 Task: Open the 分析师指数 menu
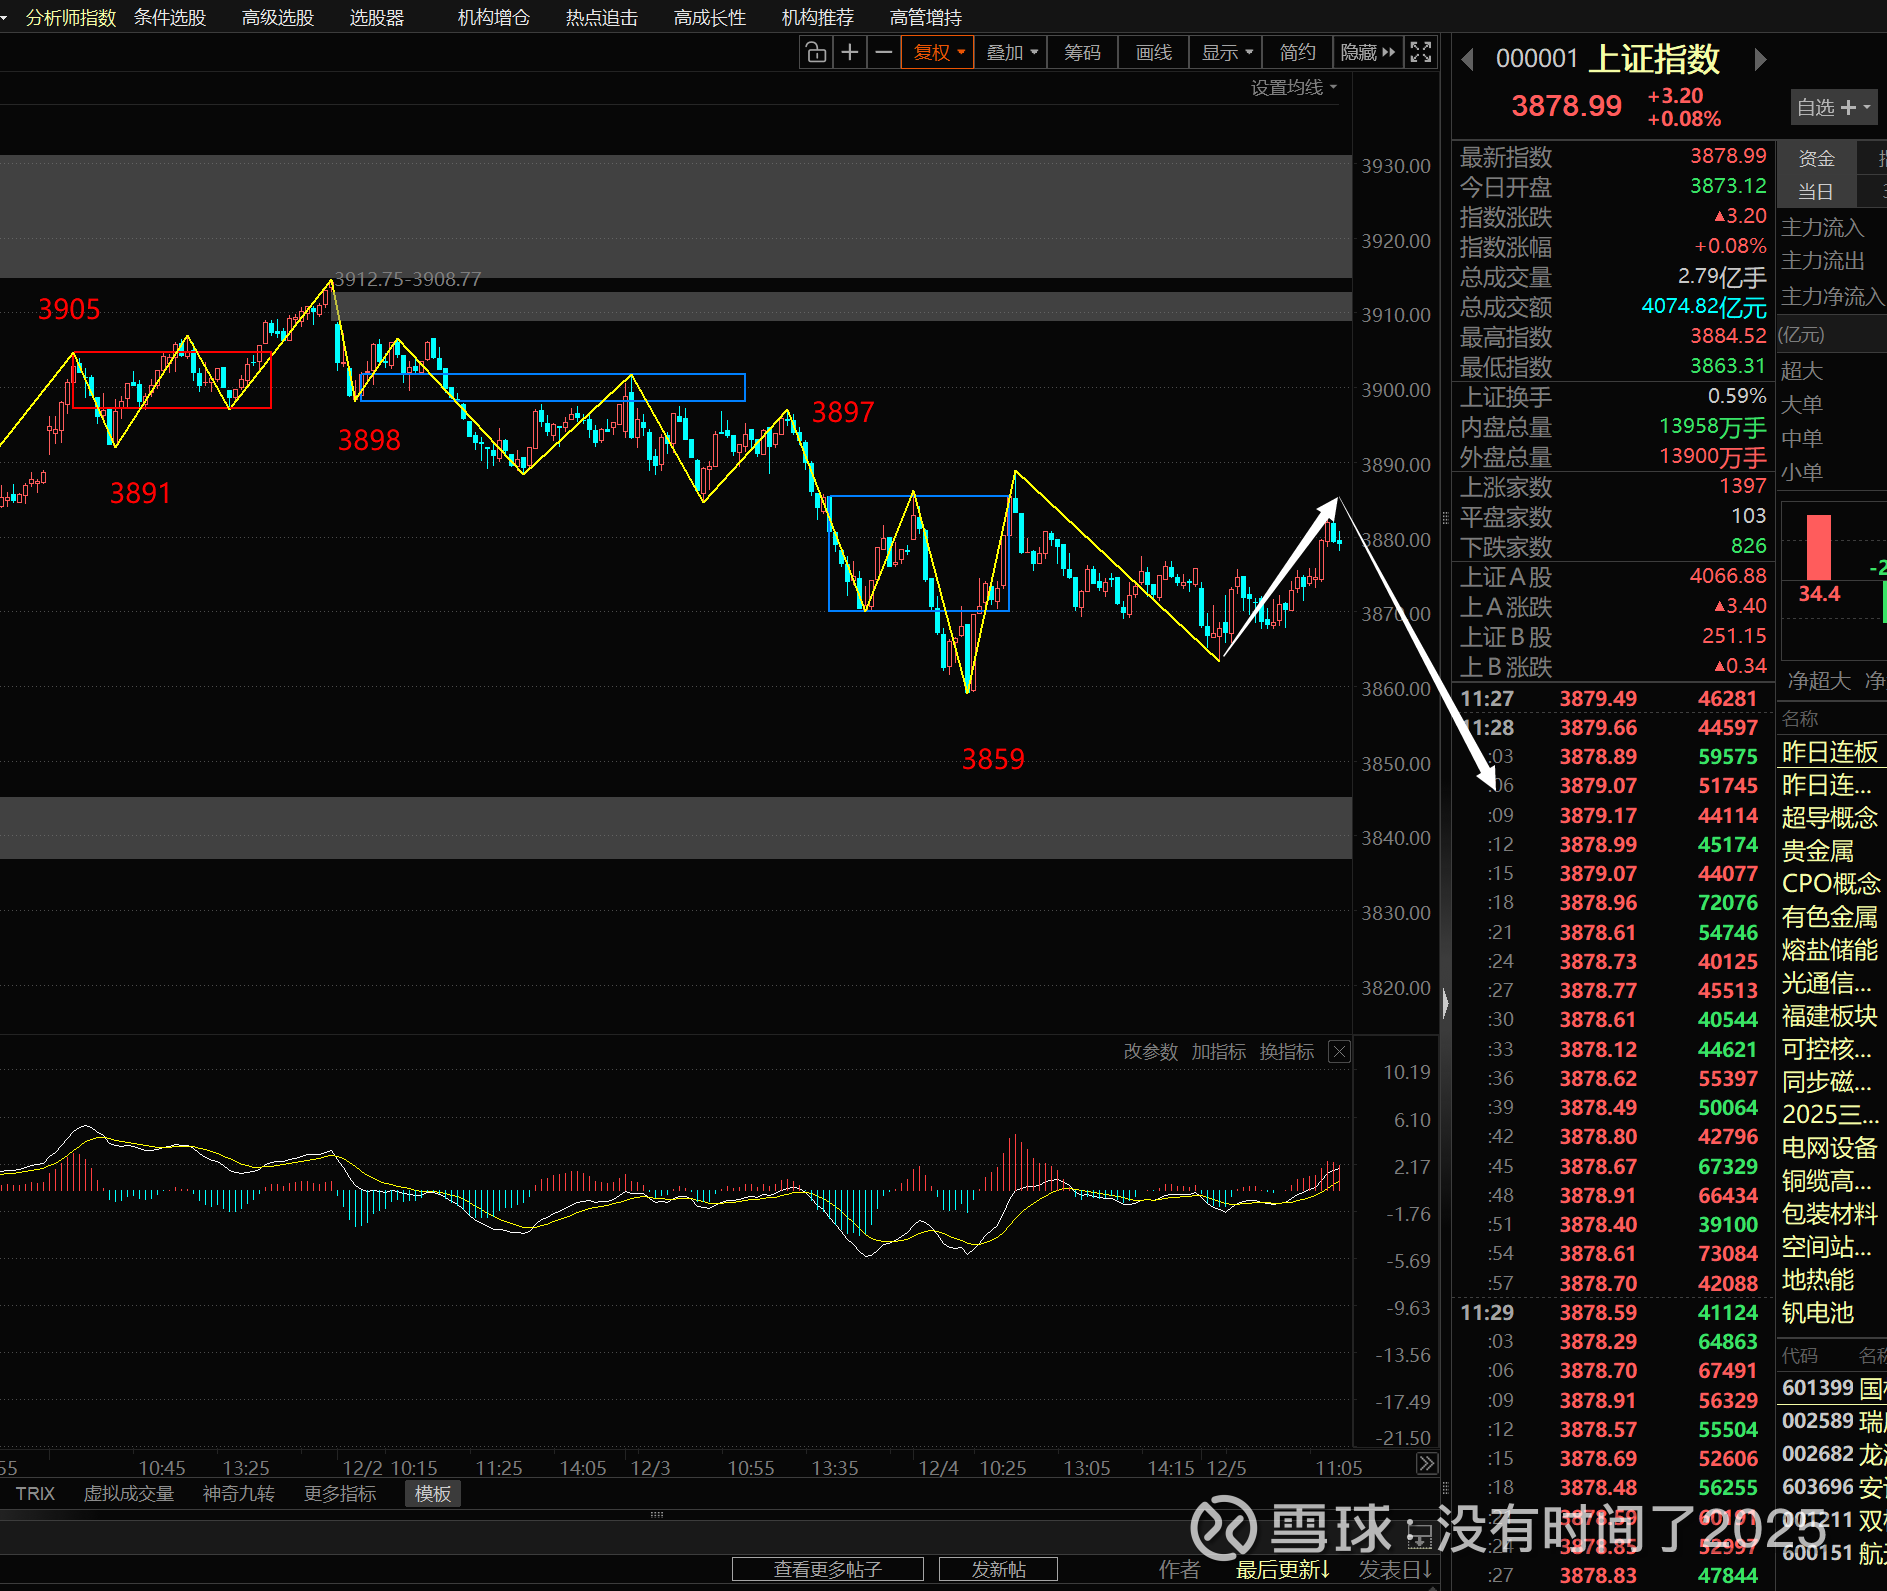(71, 17)
